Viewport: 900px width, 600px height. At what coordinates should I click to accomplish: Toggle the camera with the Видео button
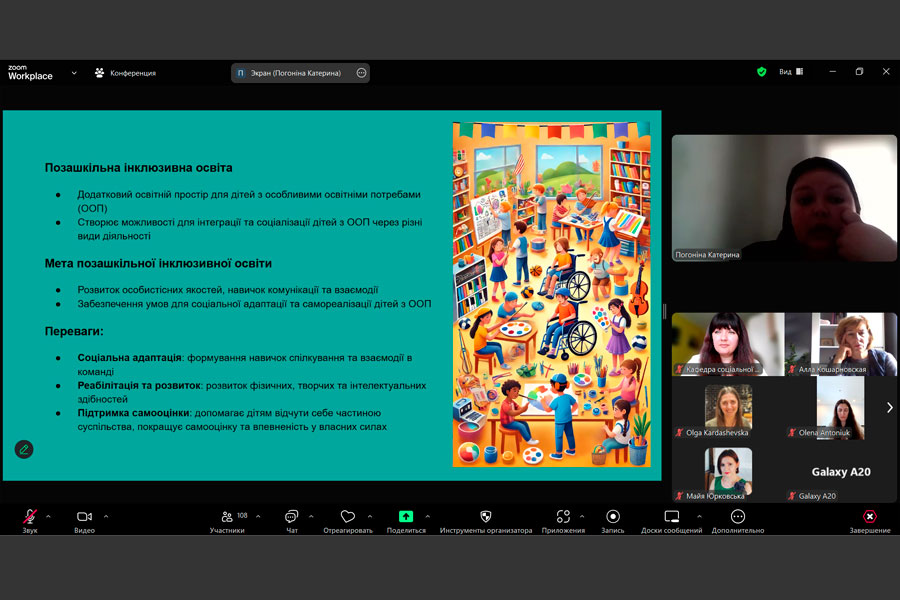coord(84,517)
